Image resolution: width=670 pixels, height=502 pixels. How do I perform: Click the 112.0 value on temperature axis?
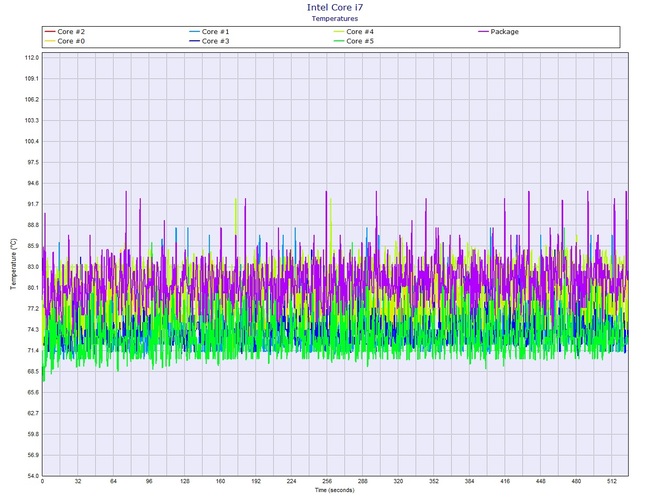[32, 57]
